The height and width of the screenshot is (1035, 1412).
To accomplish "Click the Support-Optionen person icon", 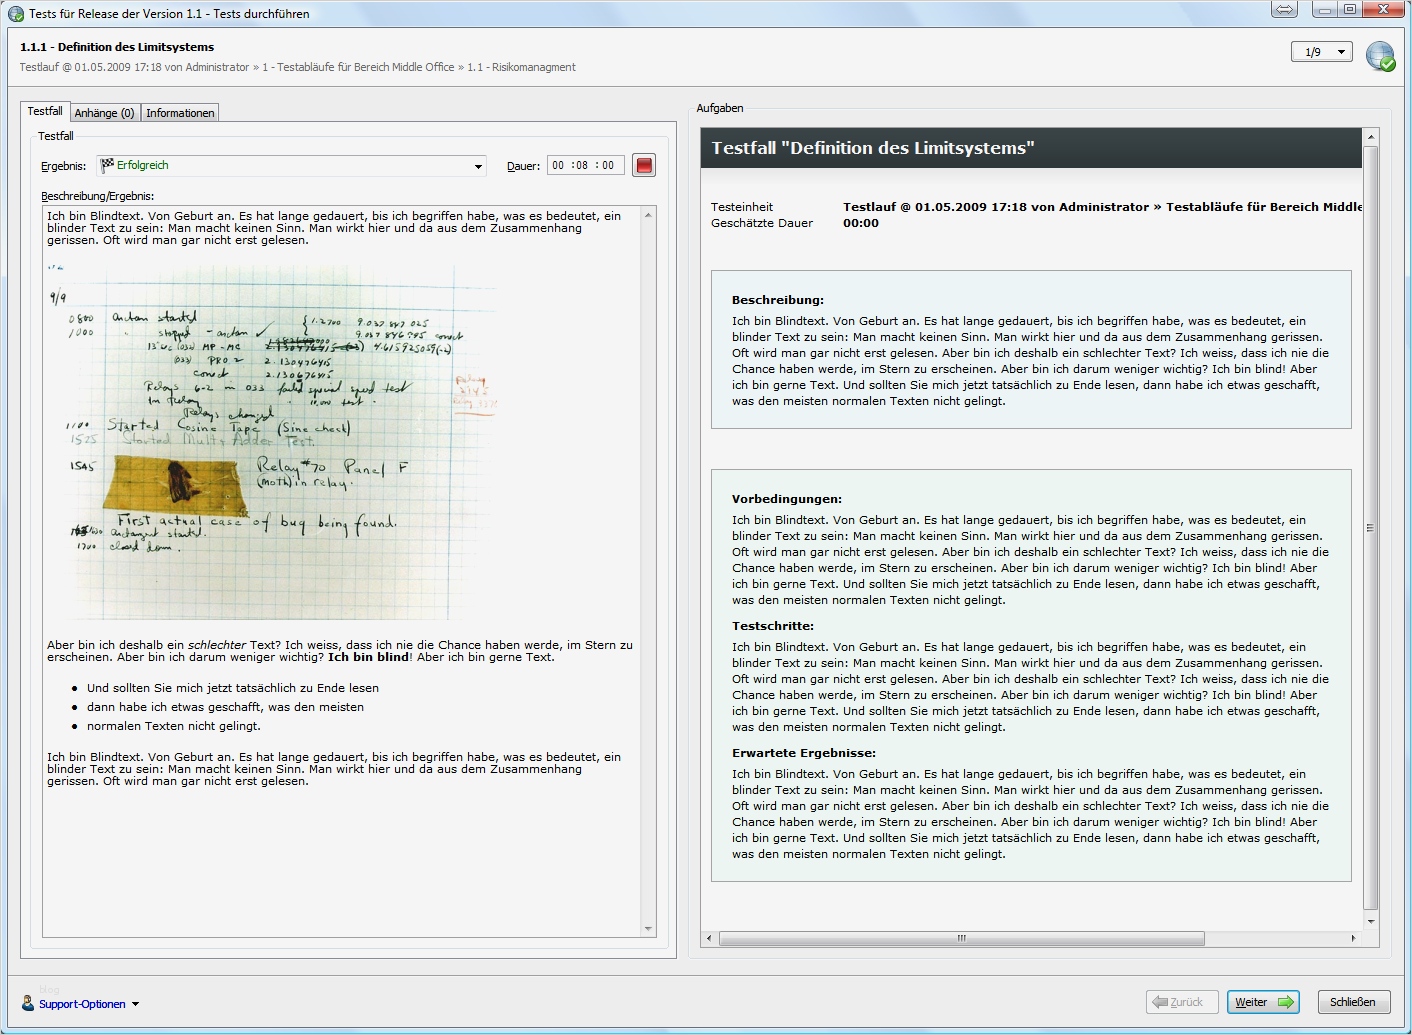I will coord(28,1003).
